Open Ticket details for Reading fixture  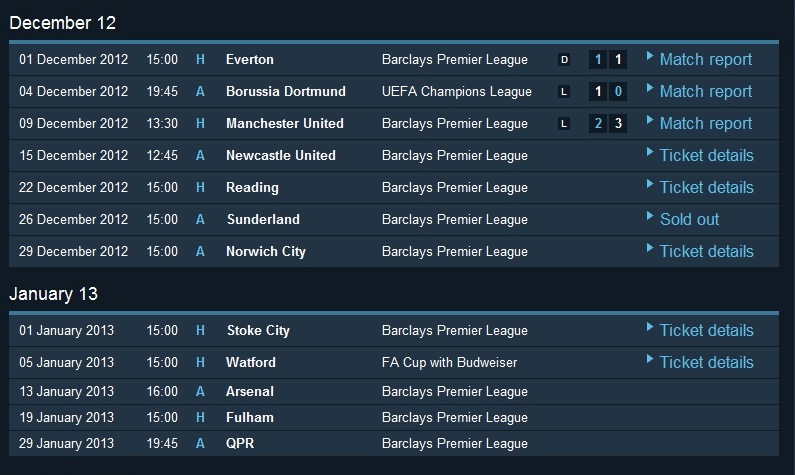[706, 187]
